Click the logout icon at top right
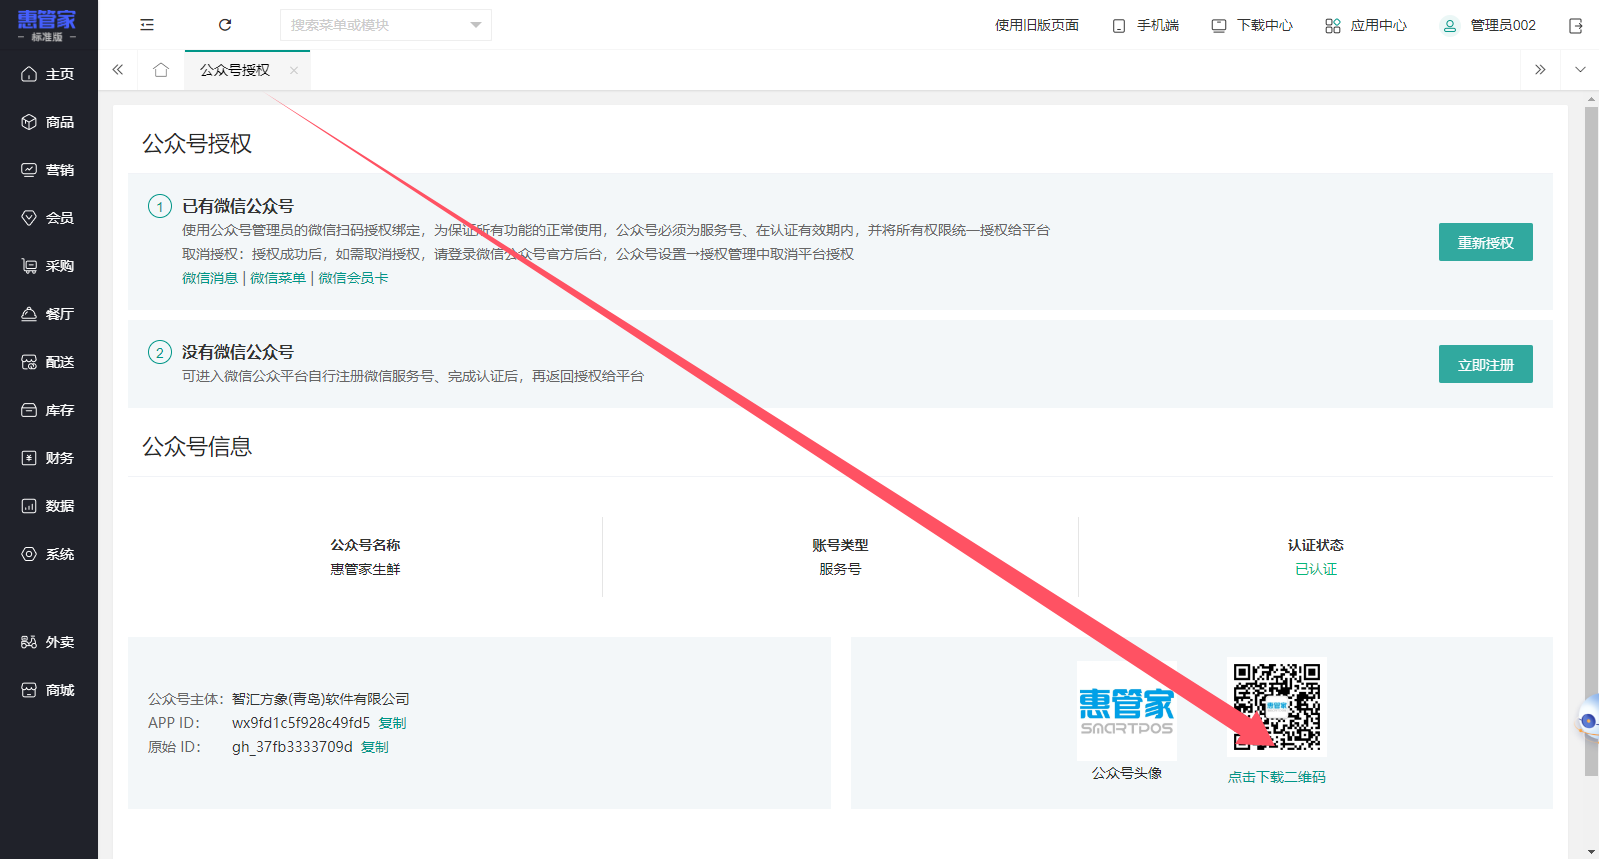 pyautogui.click(x=1576, y=26)
